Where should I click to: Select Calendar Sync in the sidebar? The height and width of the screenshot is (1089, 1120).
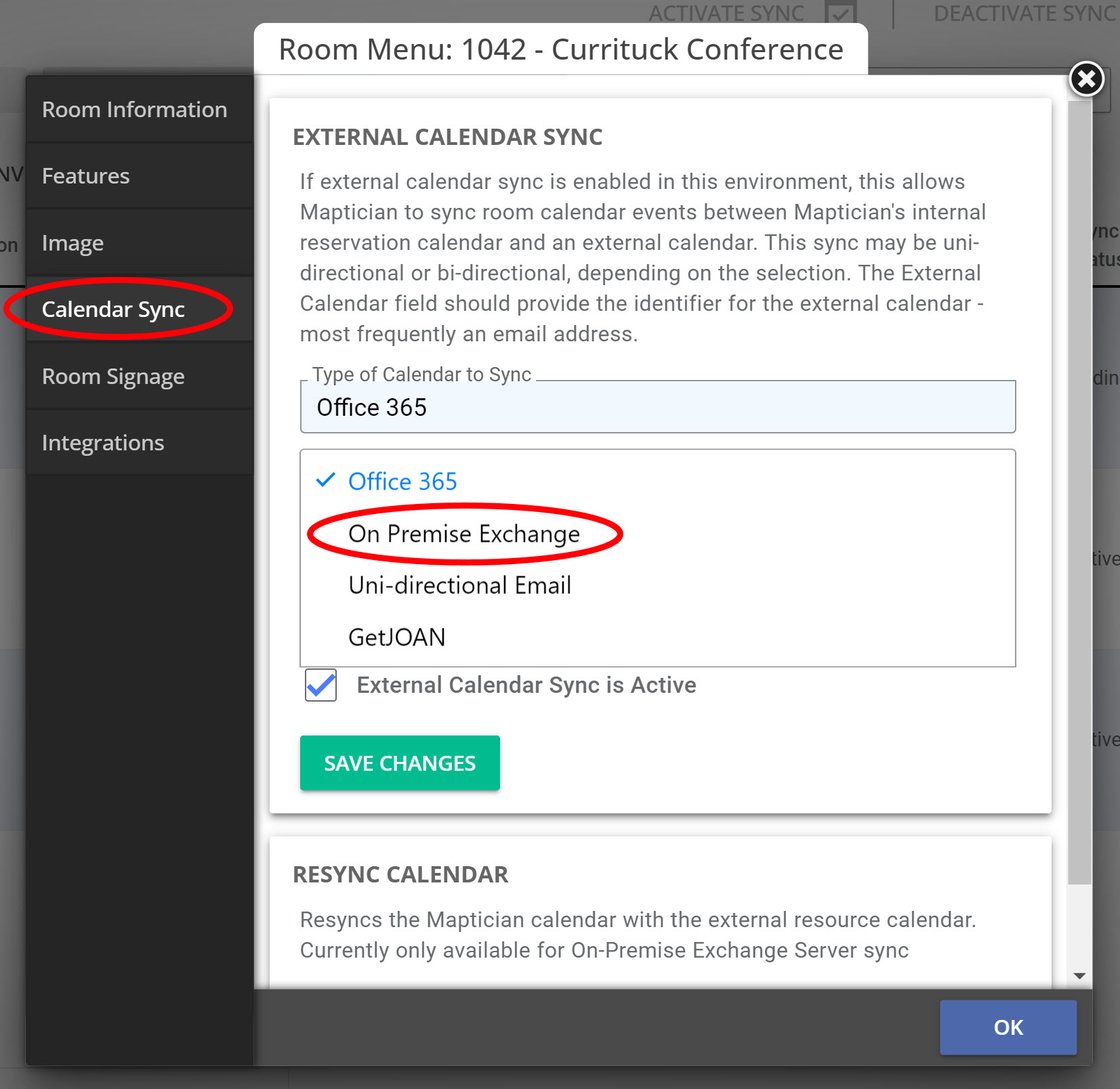(113, 310)
